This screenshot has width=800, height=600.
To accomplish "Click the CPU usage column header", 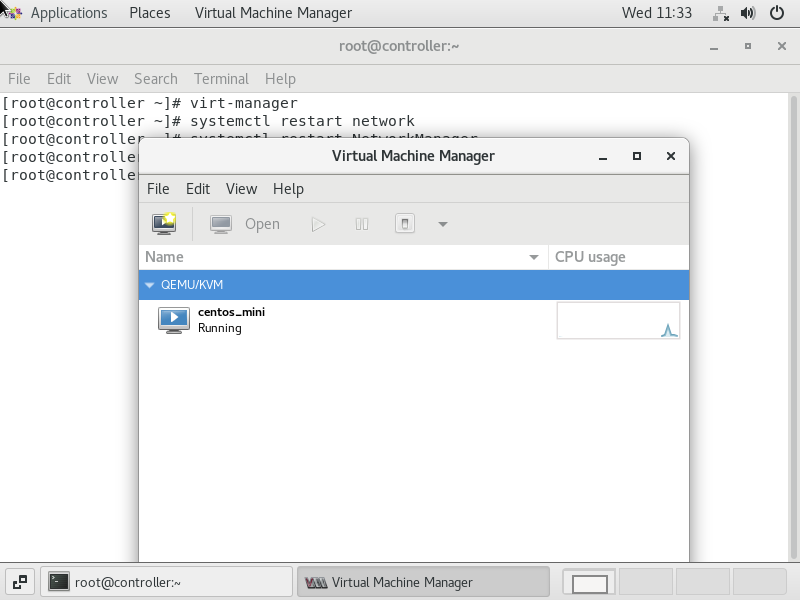I will click(x=618, y=257).
